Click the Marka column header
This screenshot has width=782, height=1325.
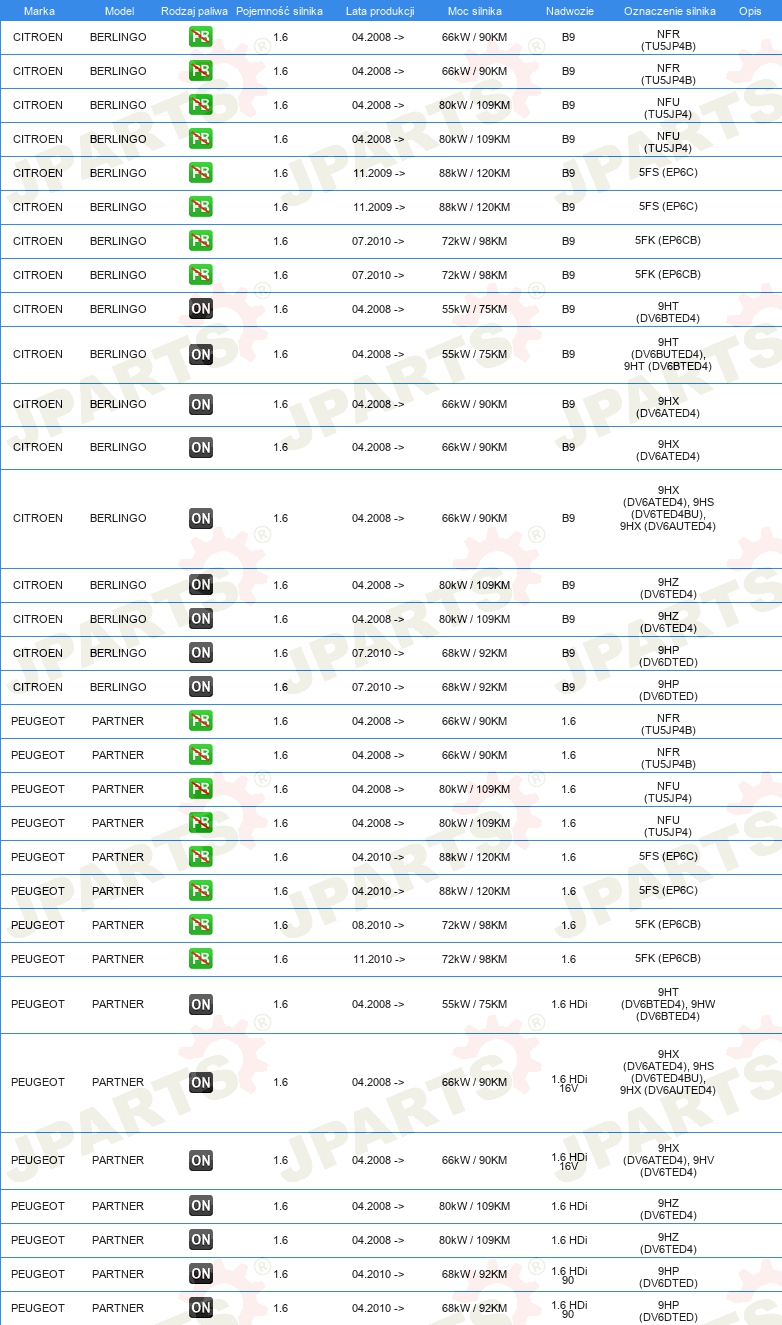pyautogui.click(x=39, y=11)
